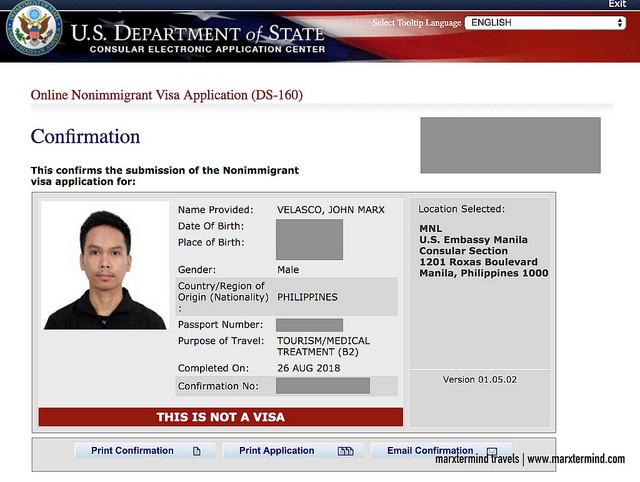Click the Version 01.05.02 text

click(x=480, y=380)
